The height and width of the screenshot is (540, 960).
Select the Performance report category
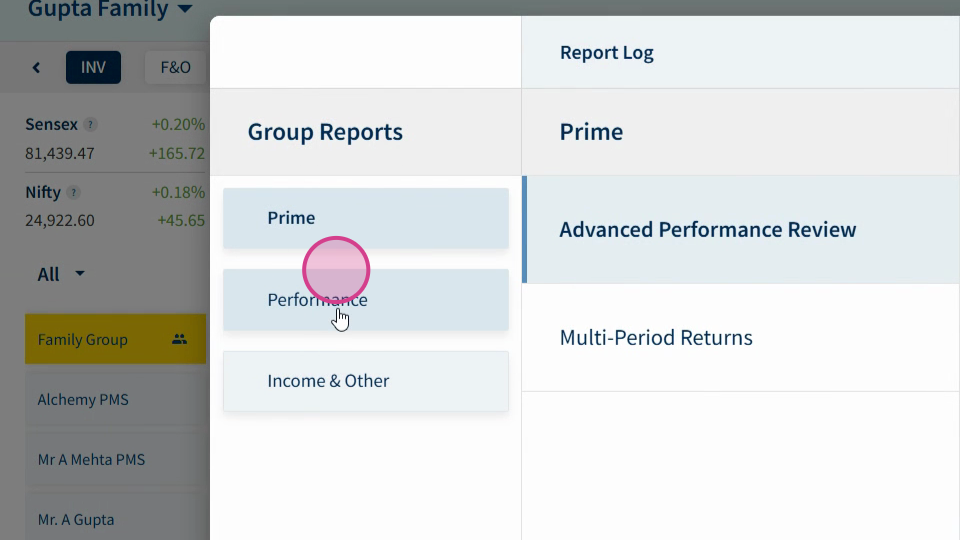tap(366, 300)
